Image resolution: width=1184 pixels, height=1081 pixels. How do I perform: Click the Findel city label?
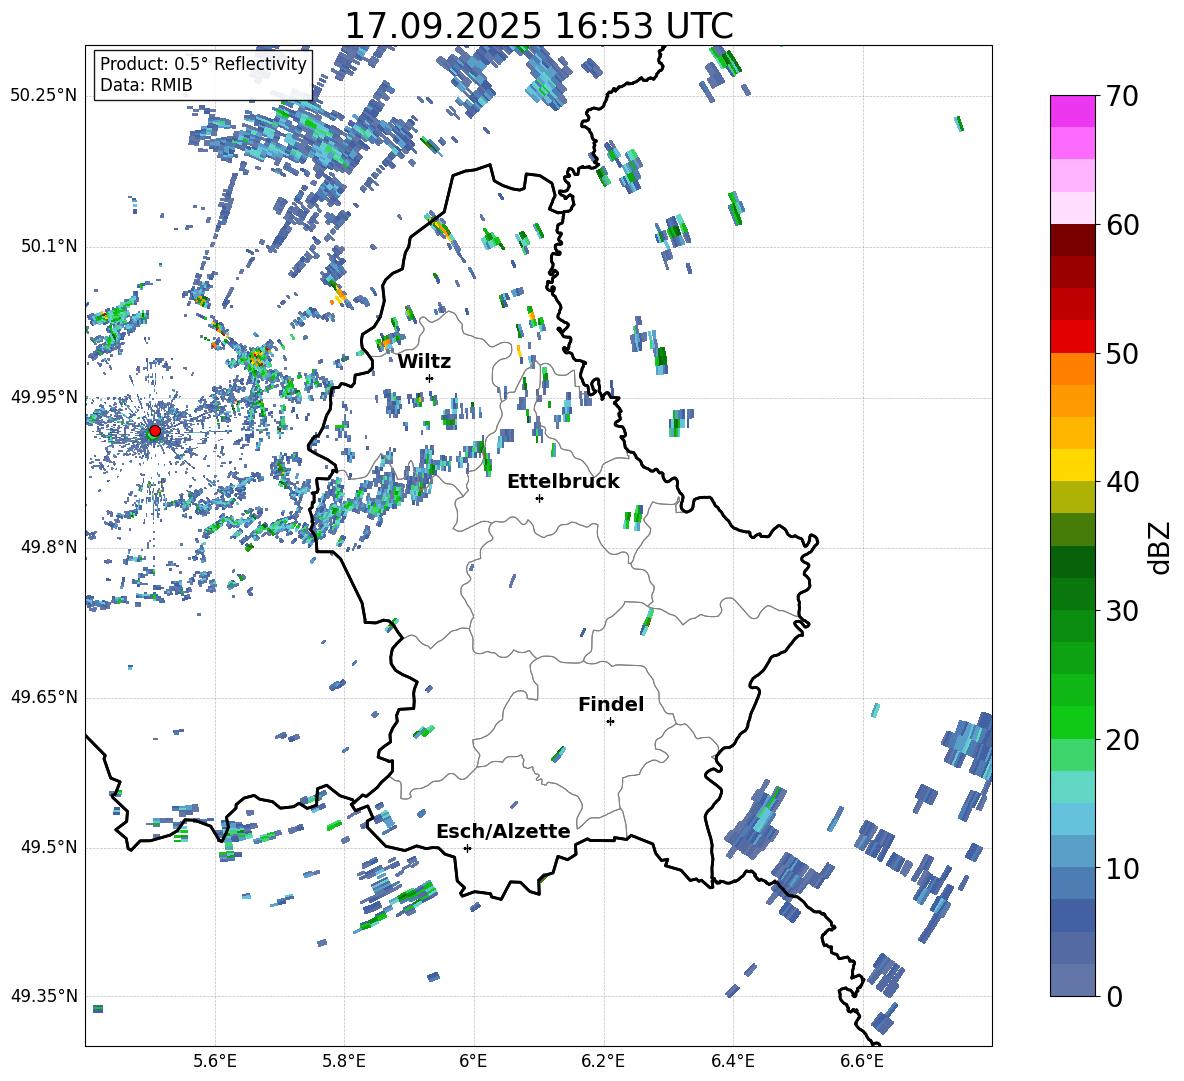(611, 704)
